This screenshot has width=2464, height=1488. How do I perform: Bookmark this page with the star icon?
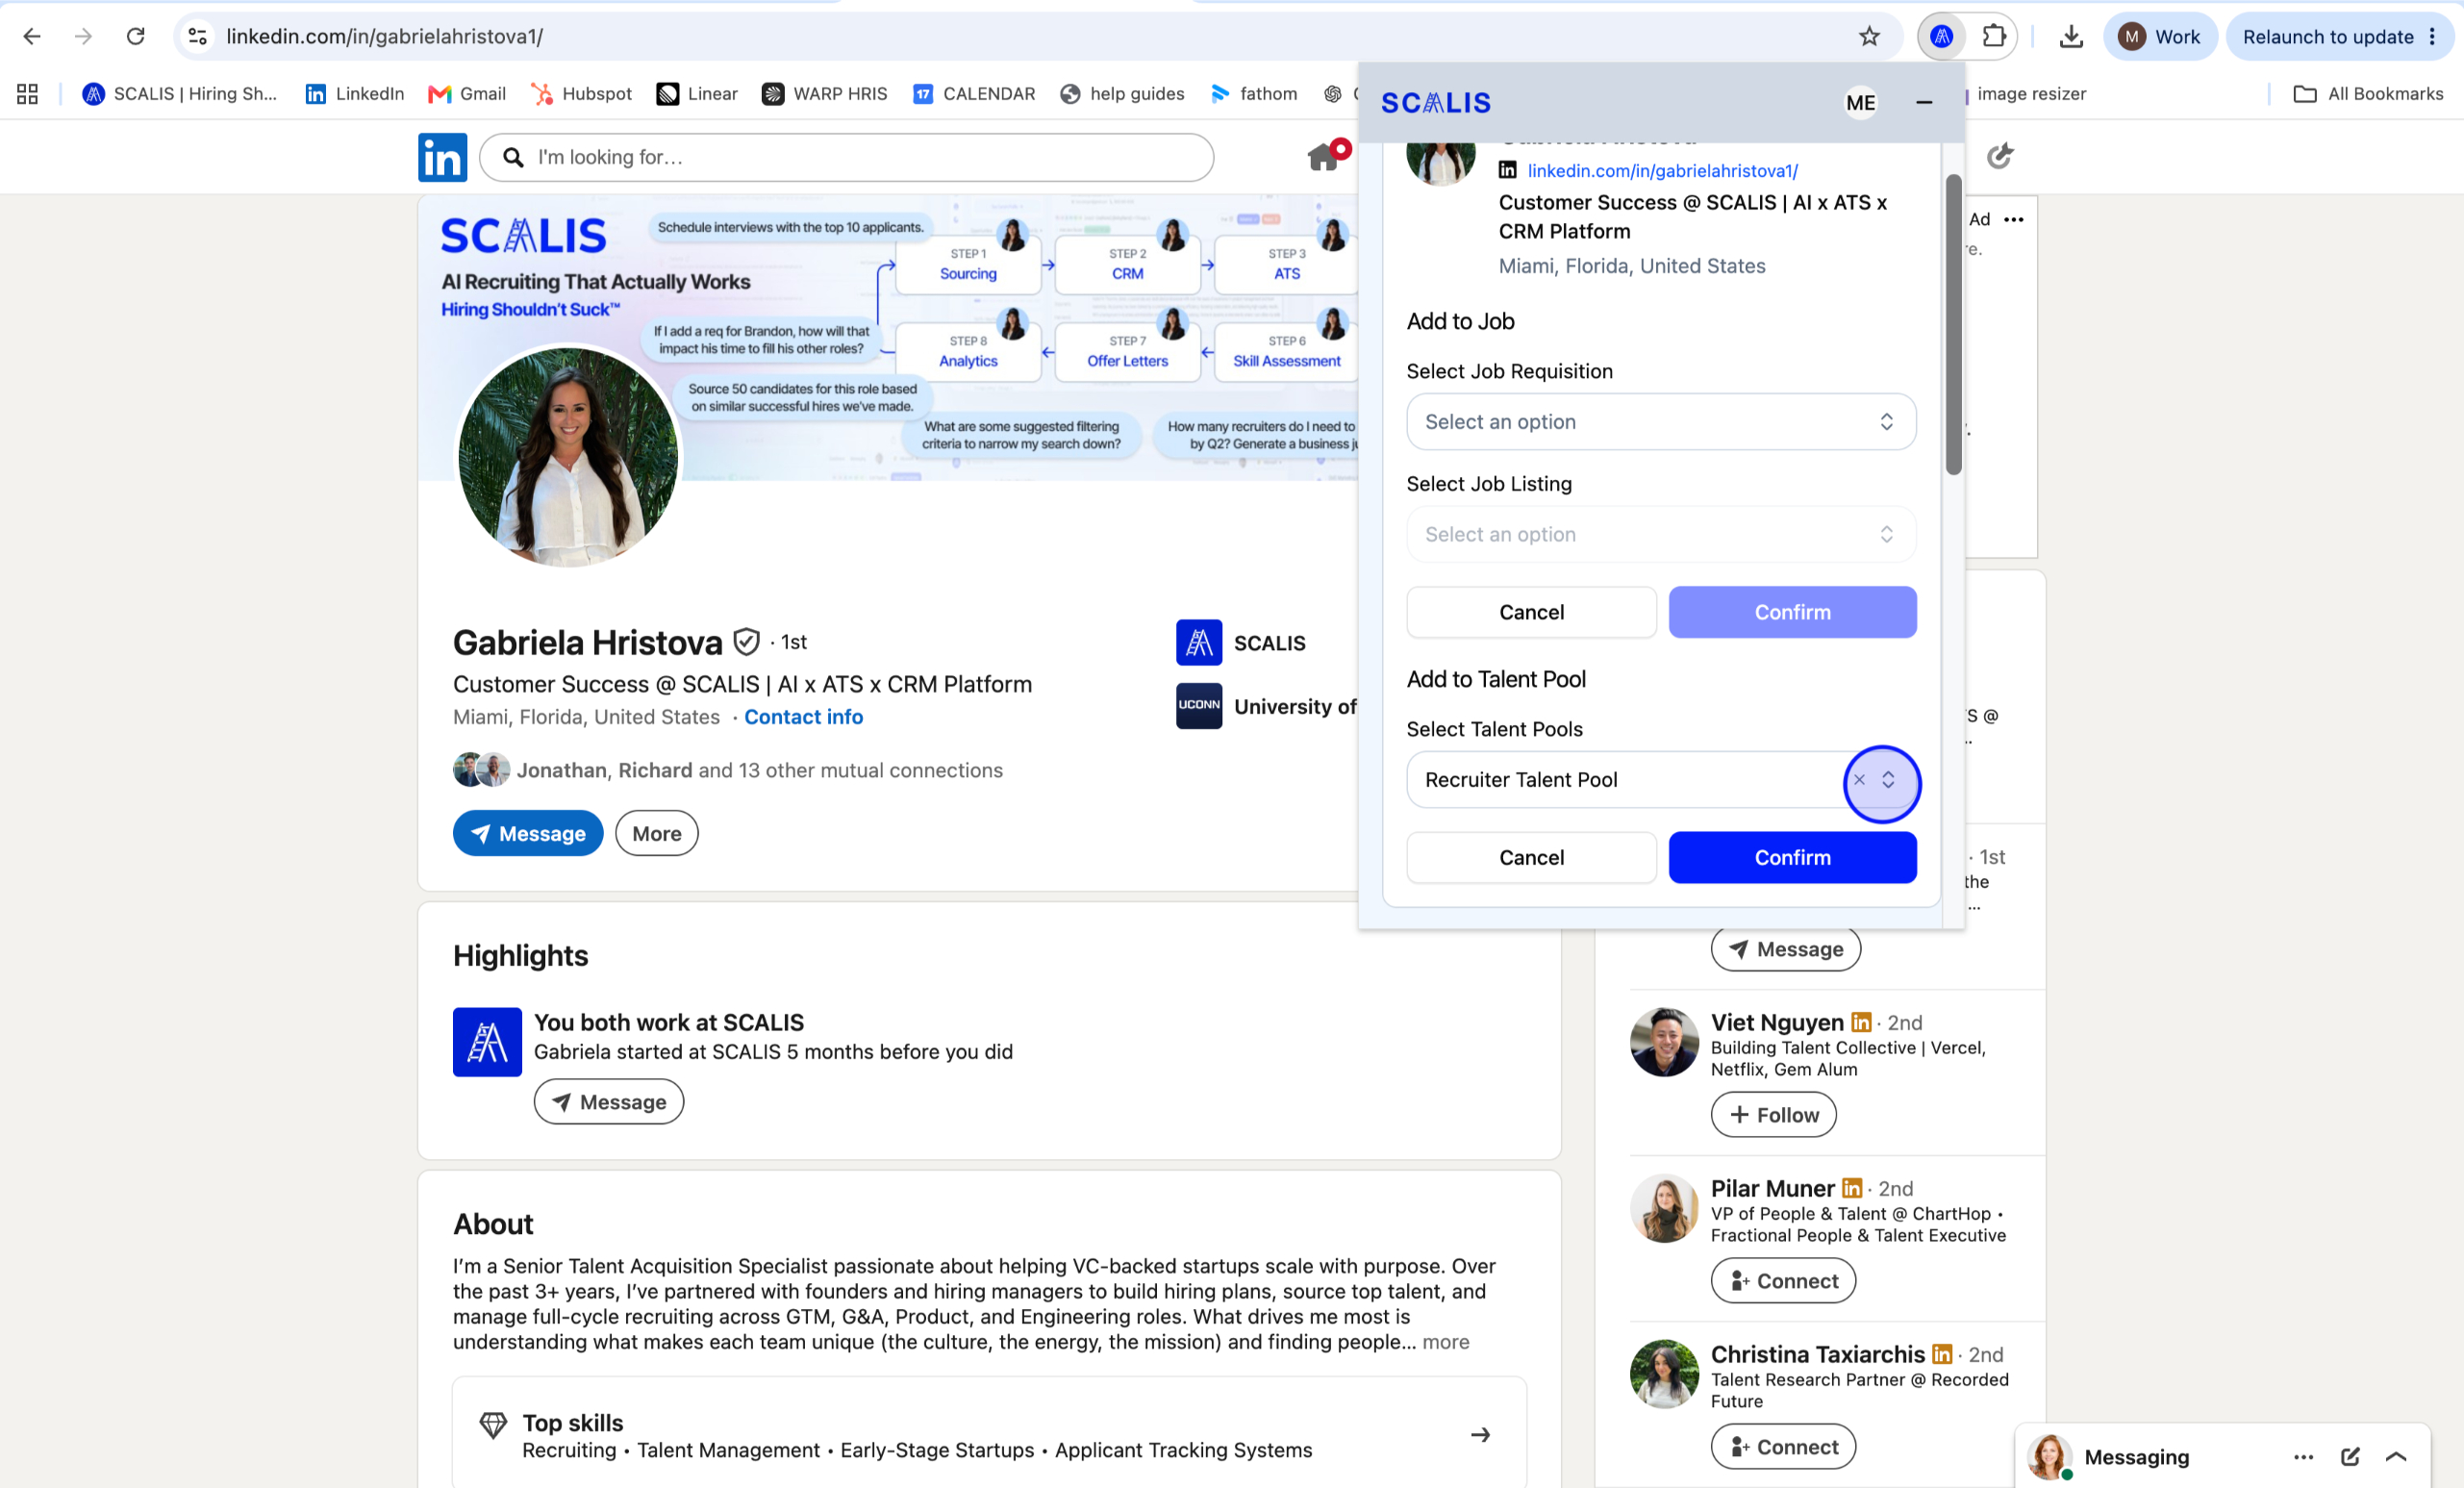(1869, 37)
